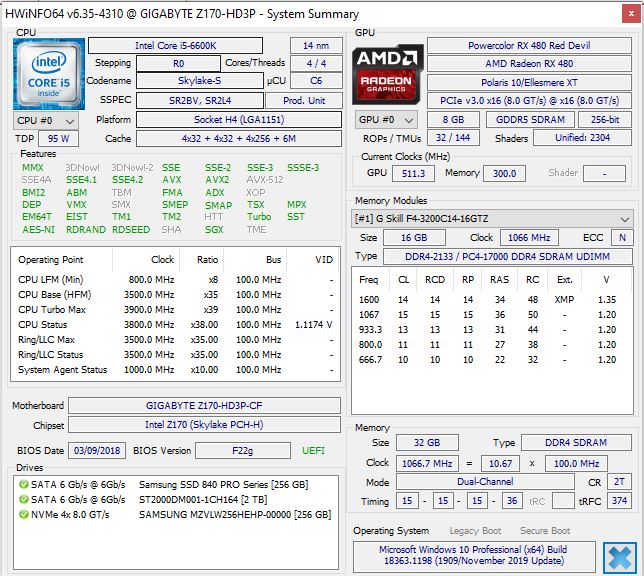Click the System Agent Status row
The height and width of the screenshot is (576, 644).
click(175, 370)
